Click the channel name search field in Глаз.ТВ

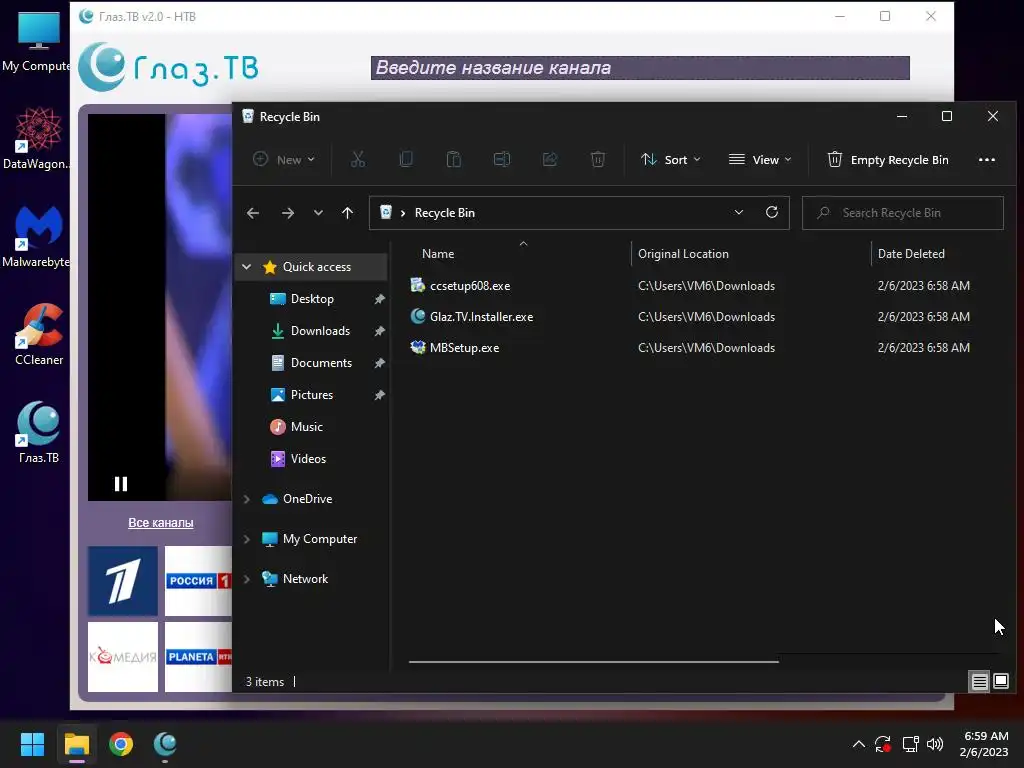[640, 68]
